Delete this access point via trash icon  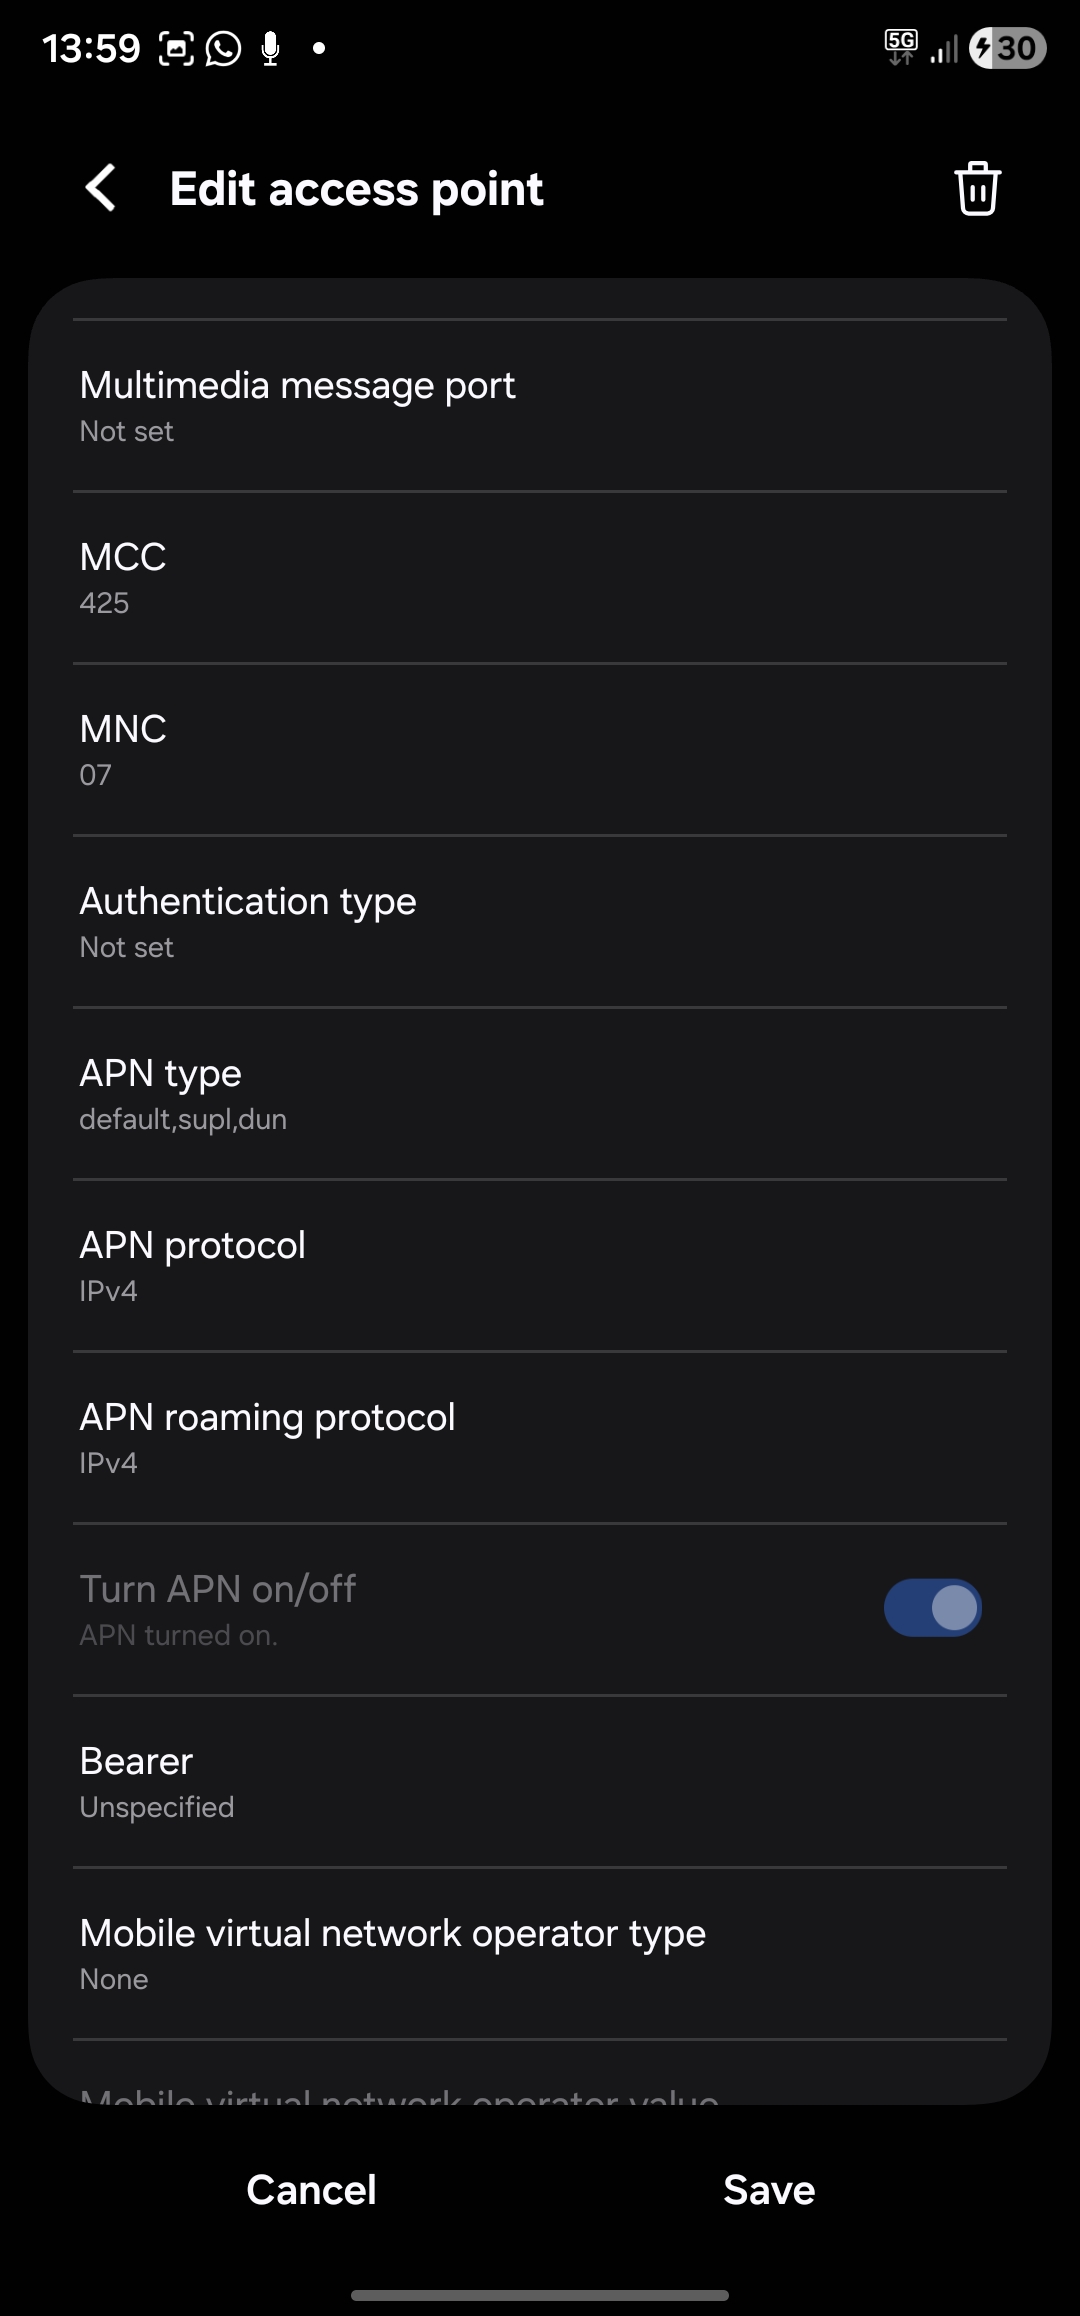[x=977, y=188]
